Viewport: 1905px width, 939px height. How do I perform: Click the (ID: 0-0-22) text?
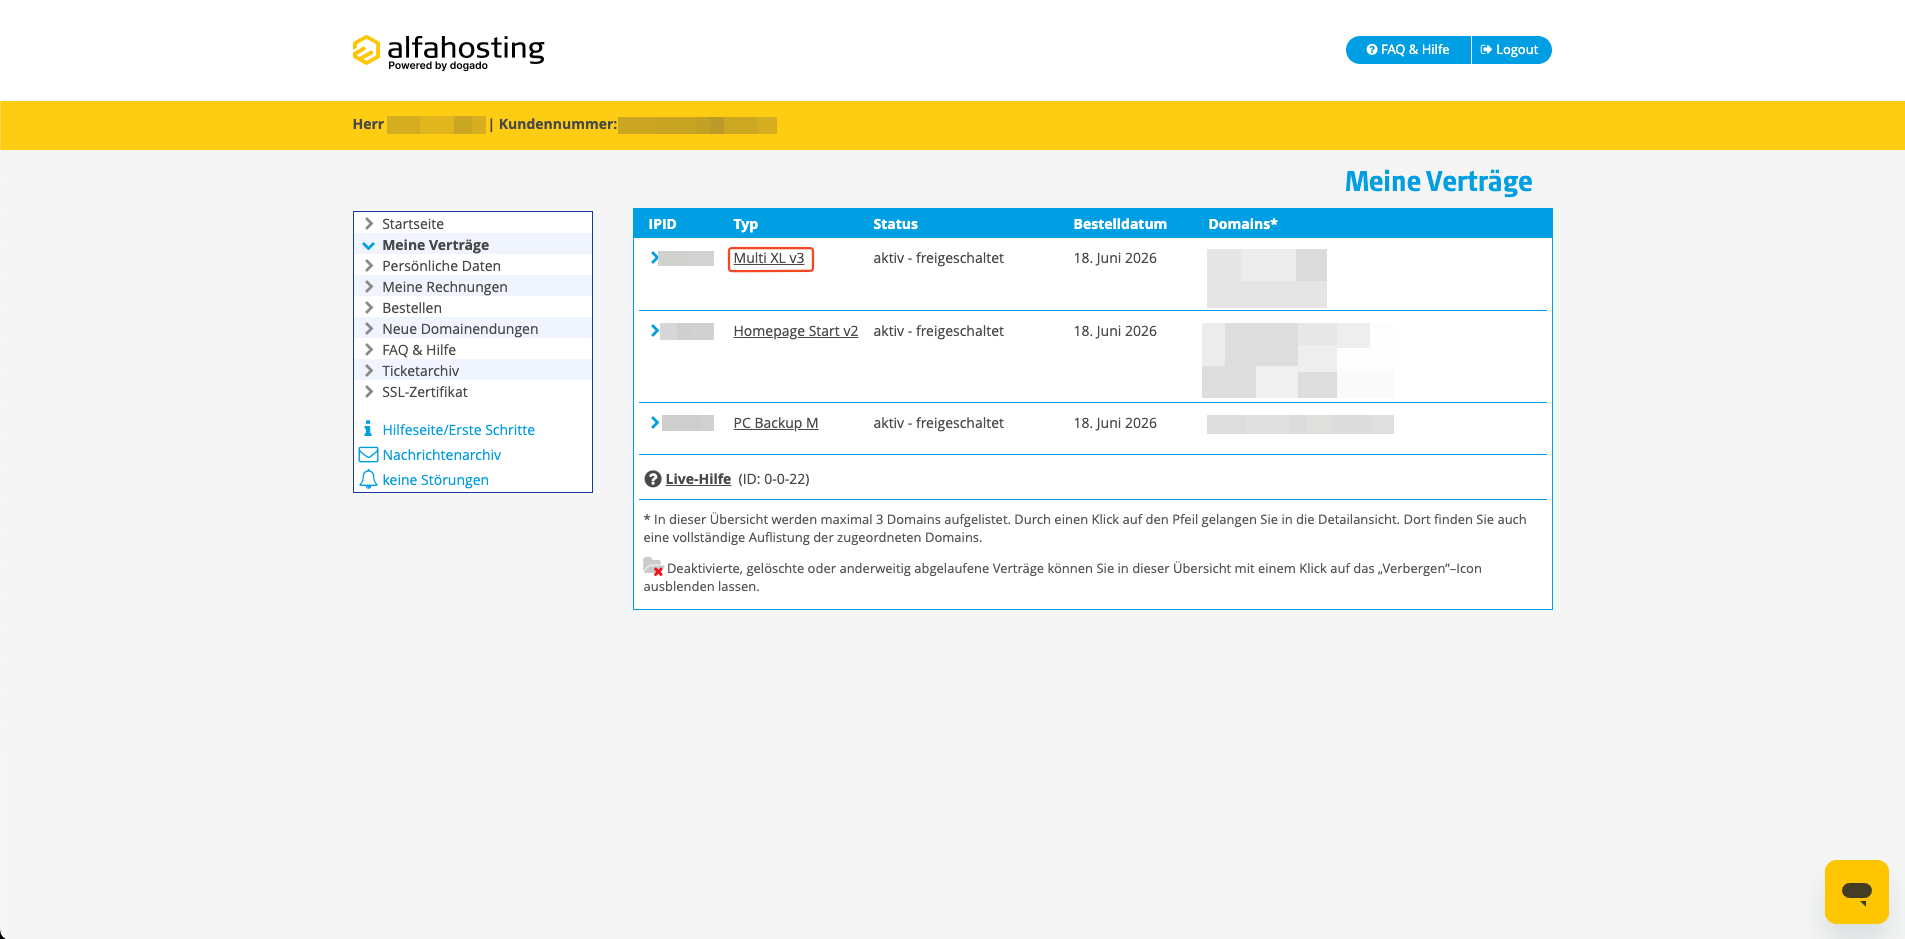click(774, 479)
